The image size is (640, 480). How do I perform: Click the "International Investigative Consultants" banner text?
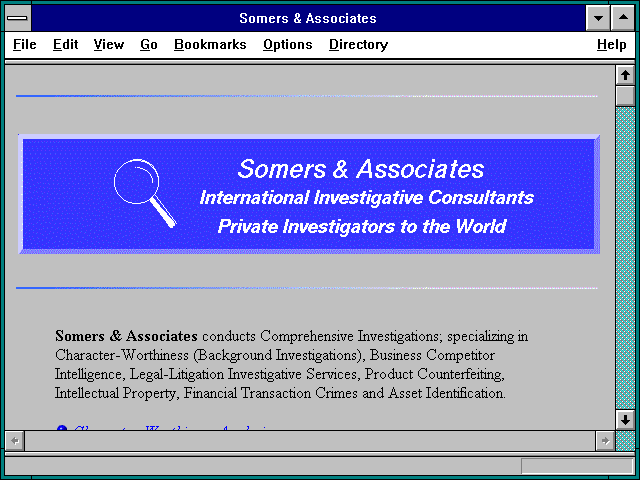pos(367,198)
